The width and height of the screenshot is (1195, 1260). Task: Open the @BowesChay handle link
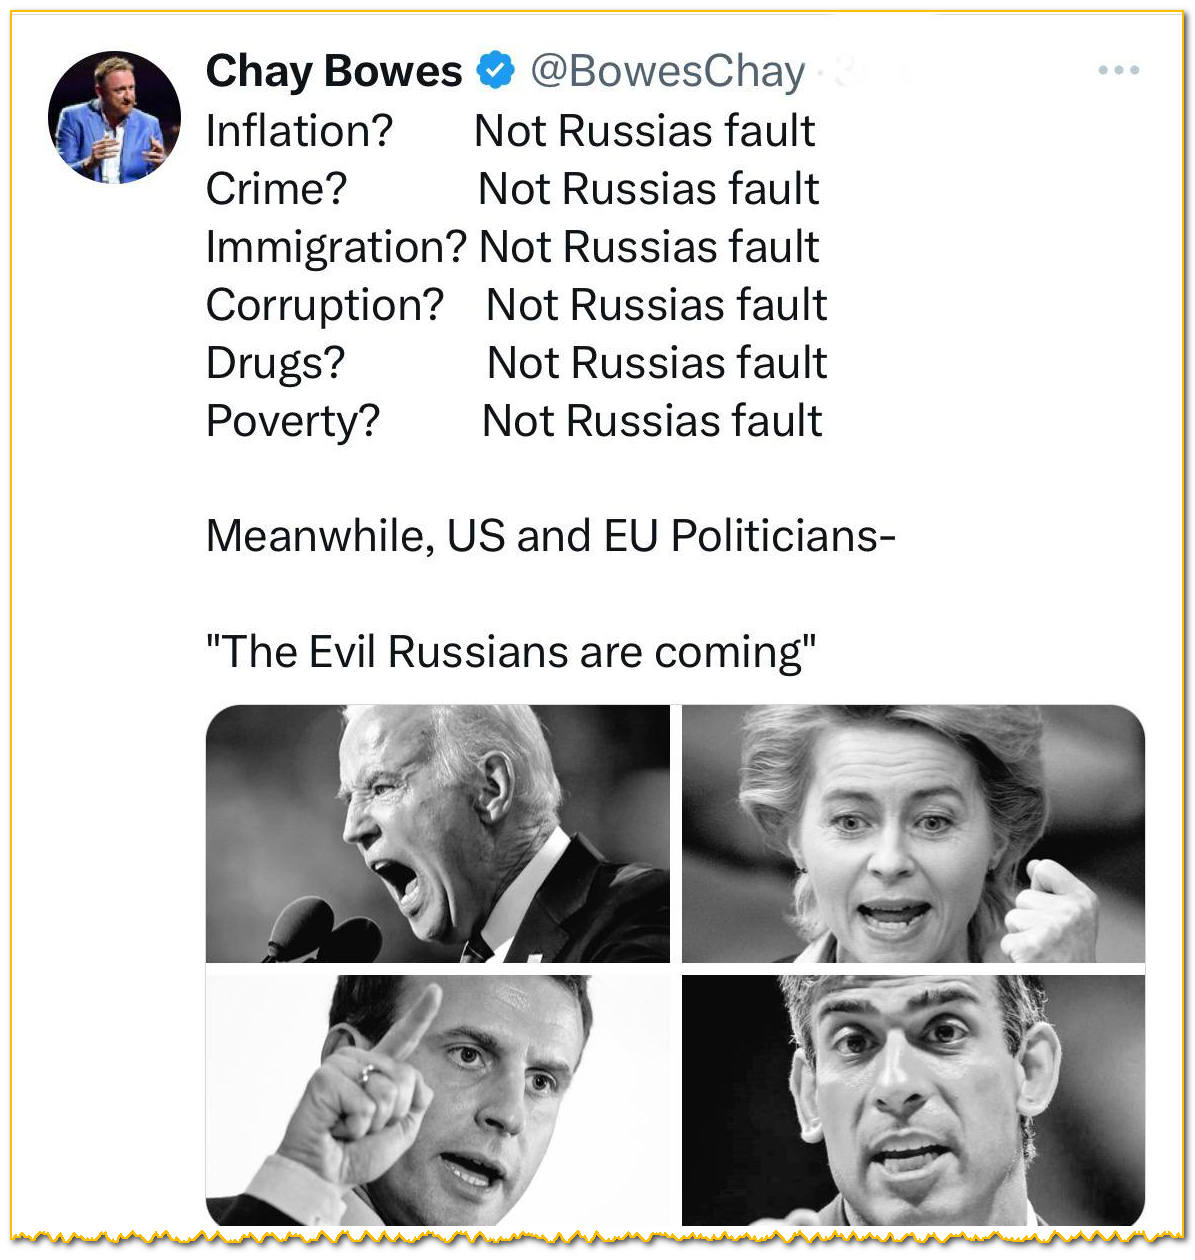click(x=667, y=71)
